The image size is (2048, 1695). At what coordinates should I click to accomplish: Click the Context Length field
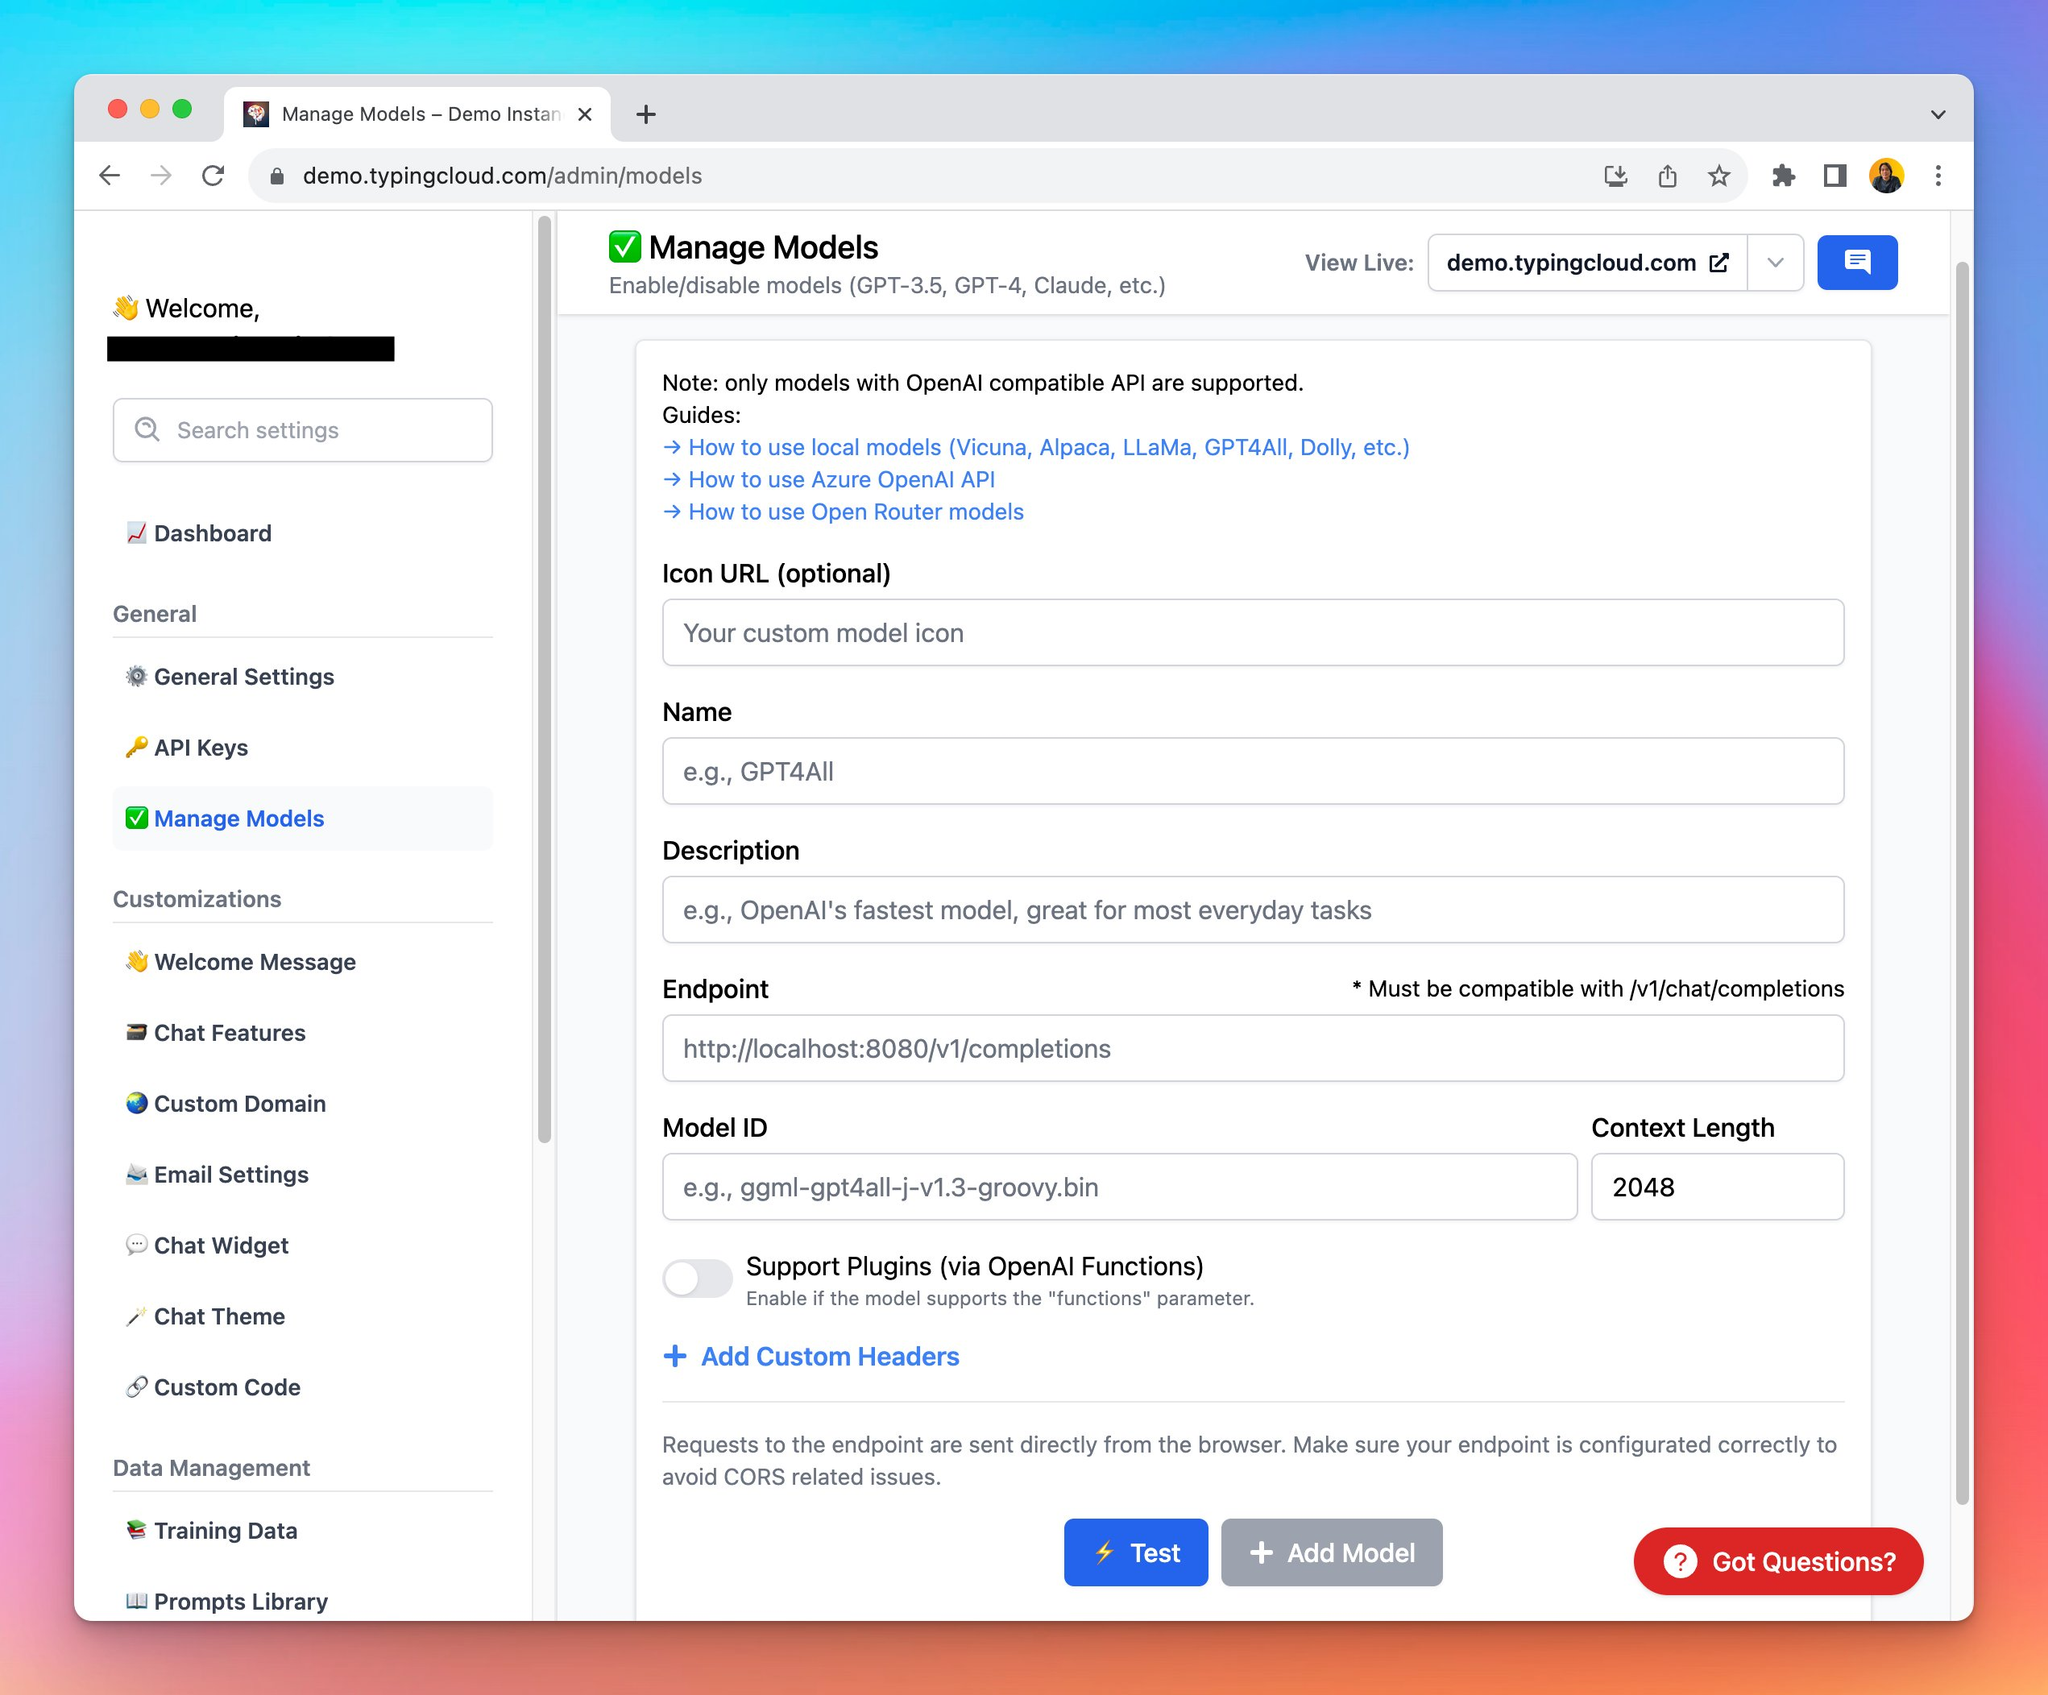point(1716,1187)
